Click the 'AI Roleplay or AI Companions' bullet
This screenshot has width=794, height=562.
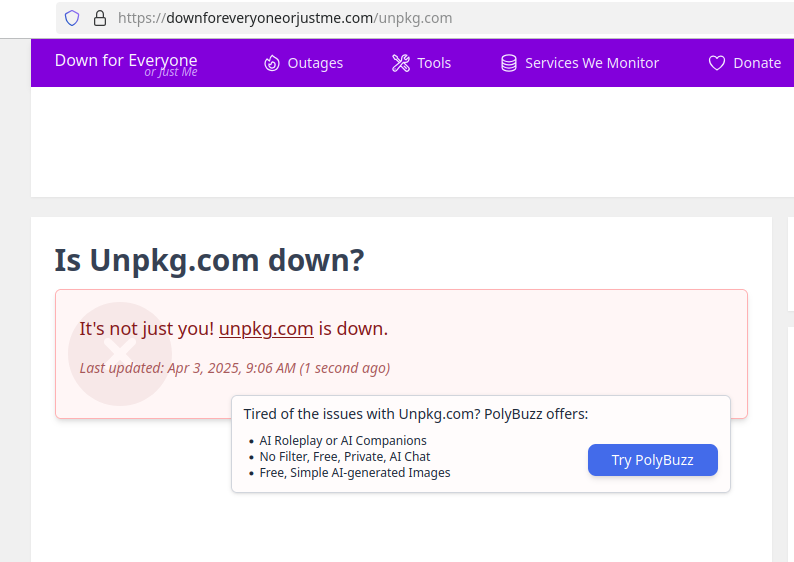click(x=343, y=440)
